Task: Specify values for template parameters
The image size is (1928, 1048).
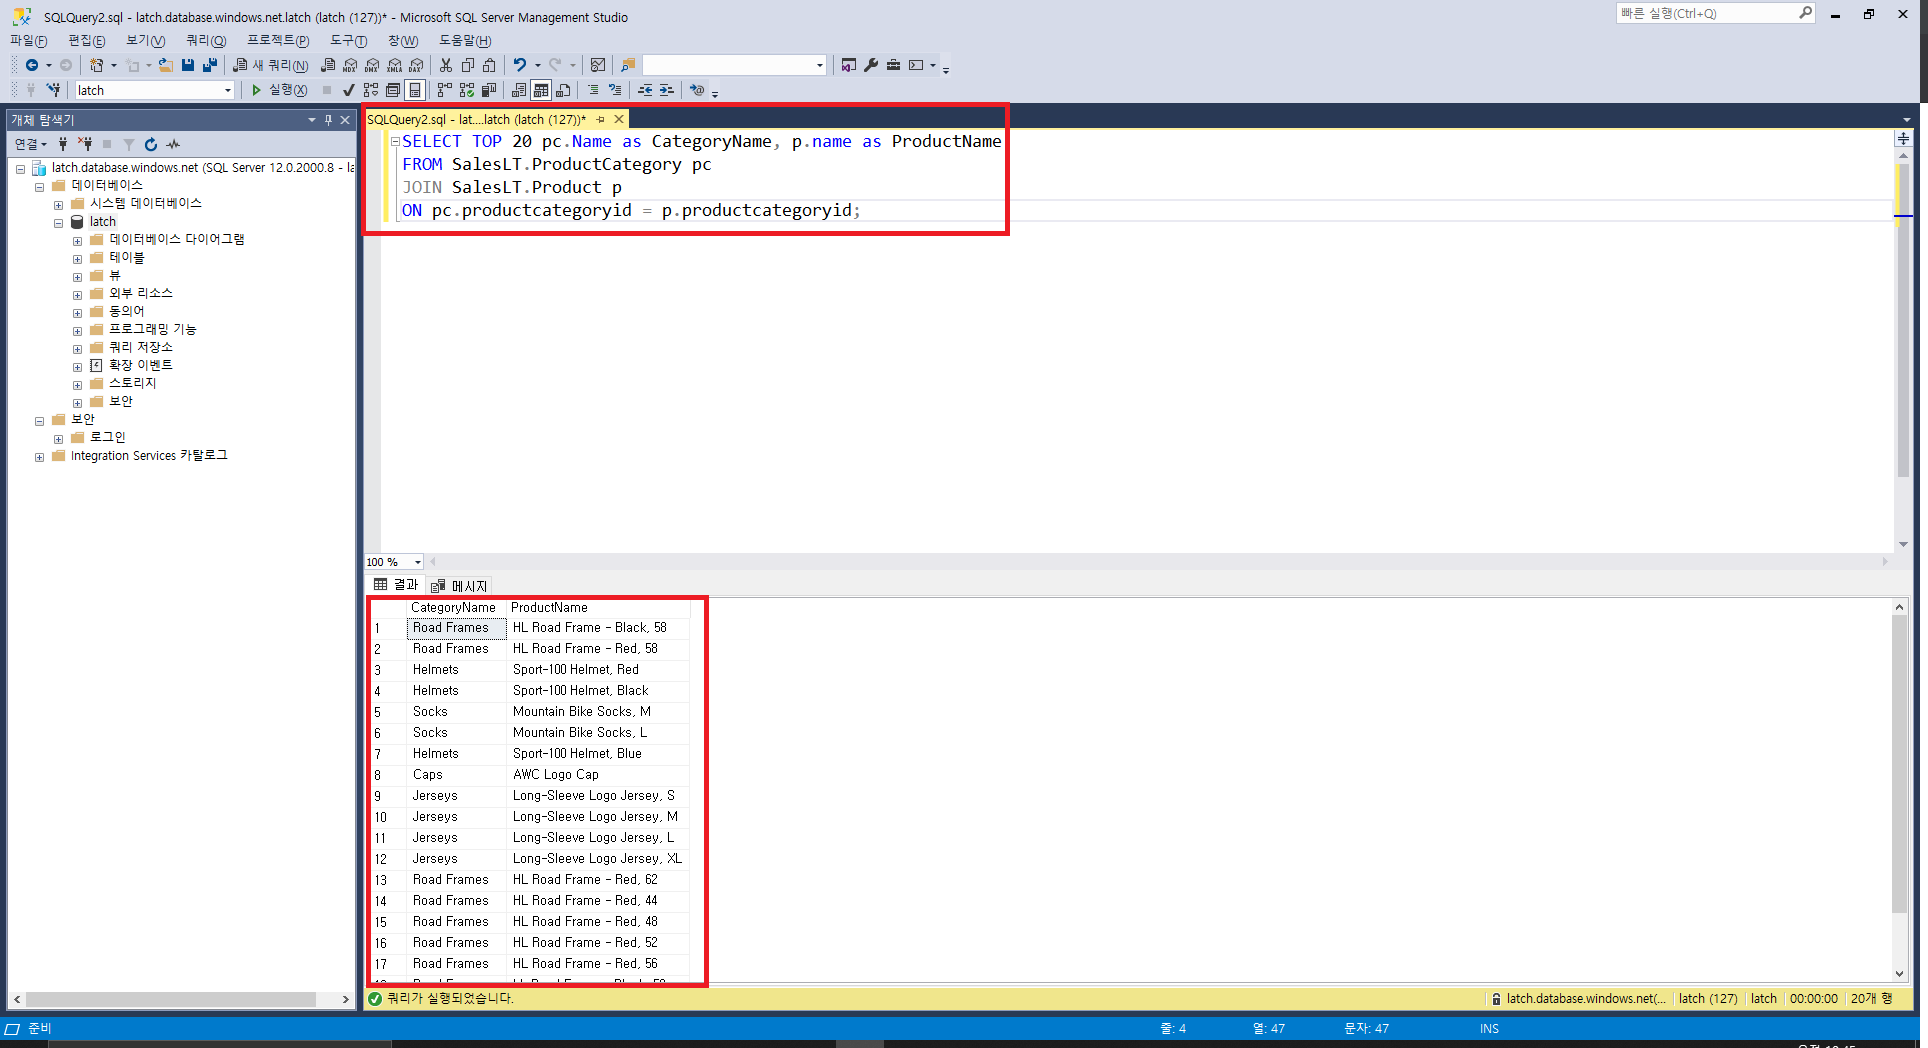Action: pyautogui.click(x=697, y=90)
